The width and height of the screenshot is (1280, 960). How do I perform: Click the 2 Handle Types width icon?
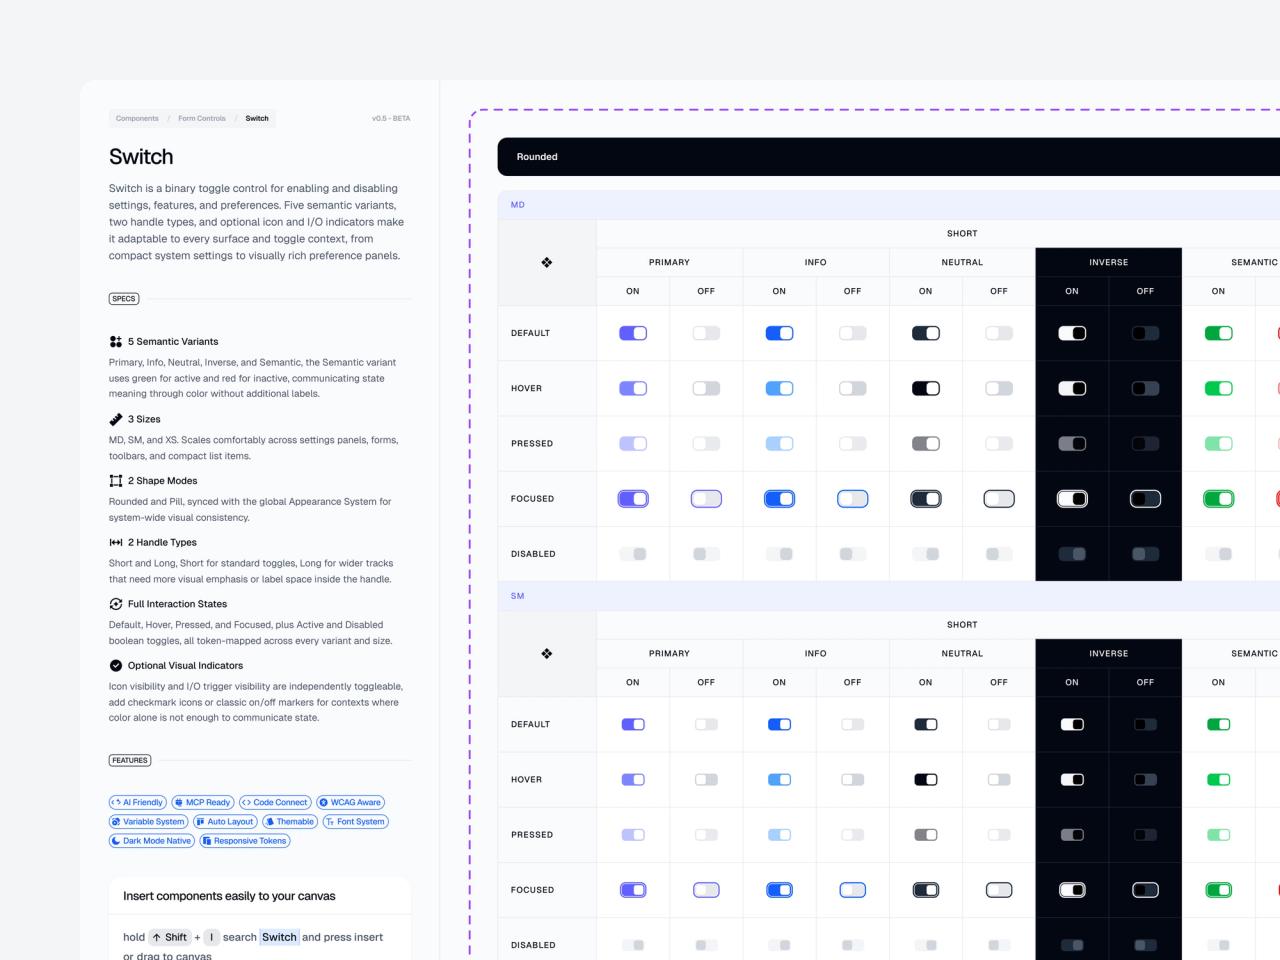pos(116,543)
